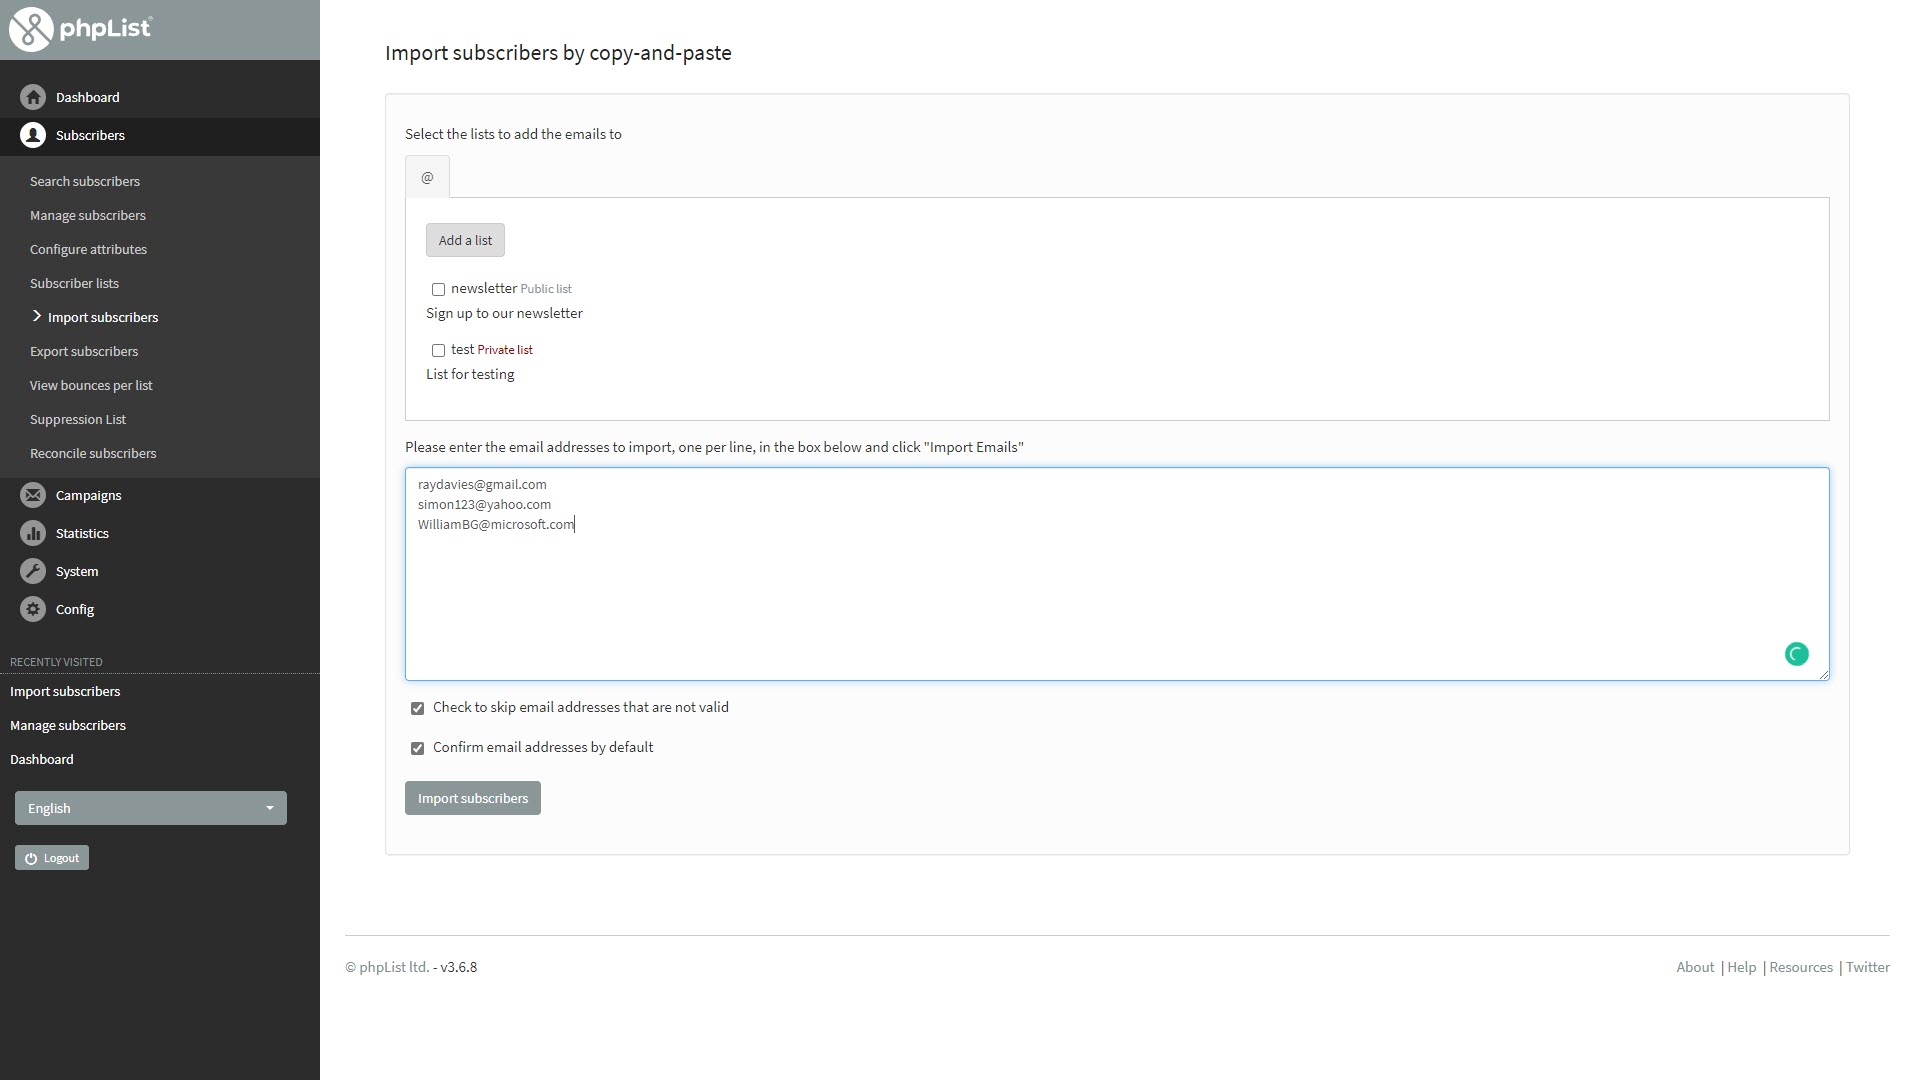
Task: Open recently visited Dashboard
Action: pyautogui.click(x=42, y=759)
